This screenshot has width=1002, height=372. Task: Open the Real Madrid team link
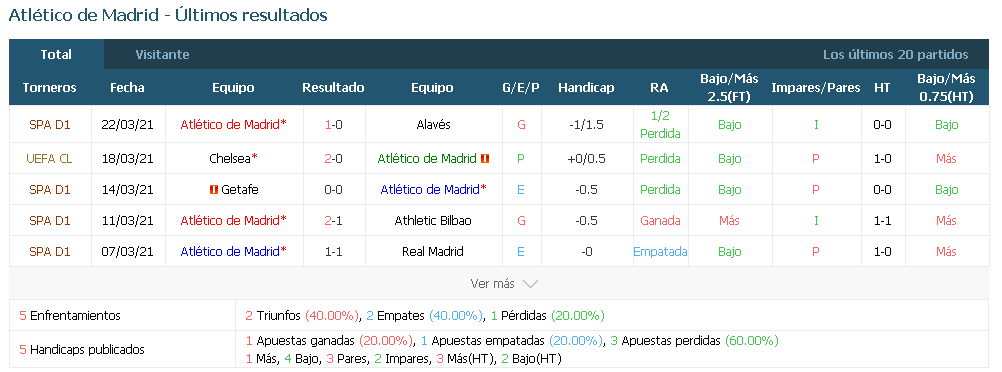pos(433,252)
